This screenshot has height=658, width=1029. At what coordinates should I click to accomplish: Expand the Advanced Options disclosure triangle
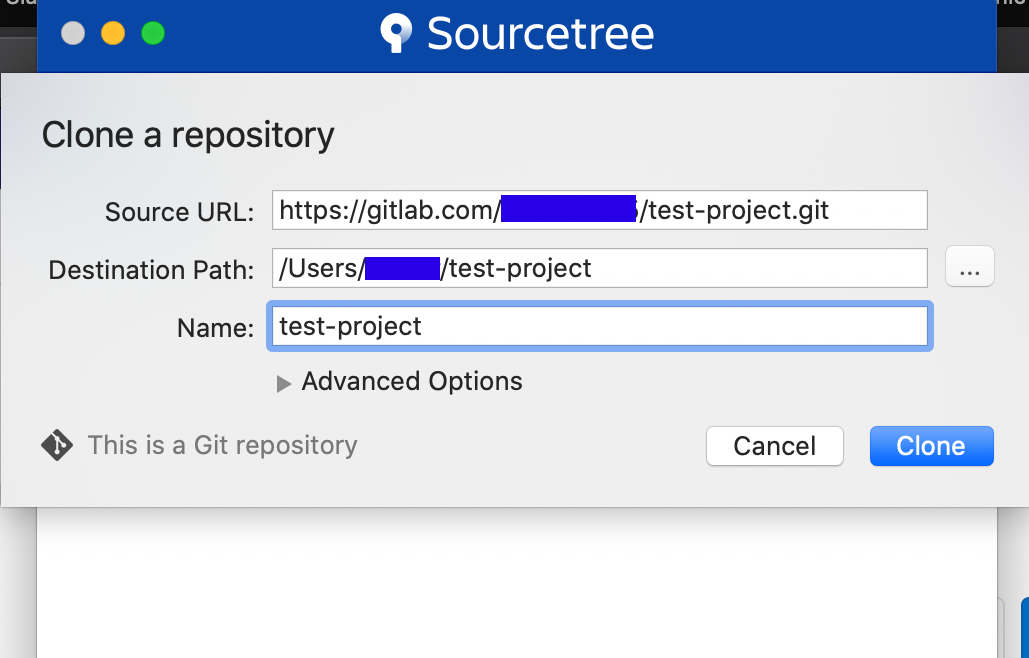[x=284, y=383]
